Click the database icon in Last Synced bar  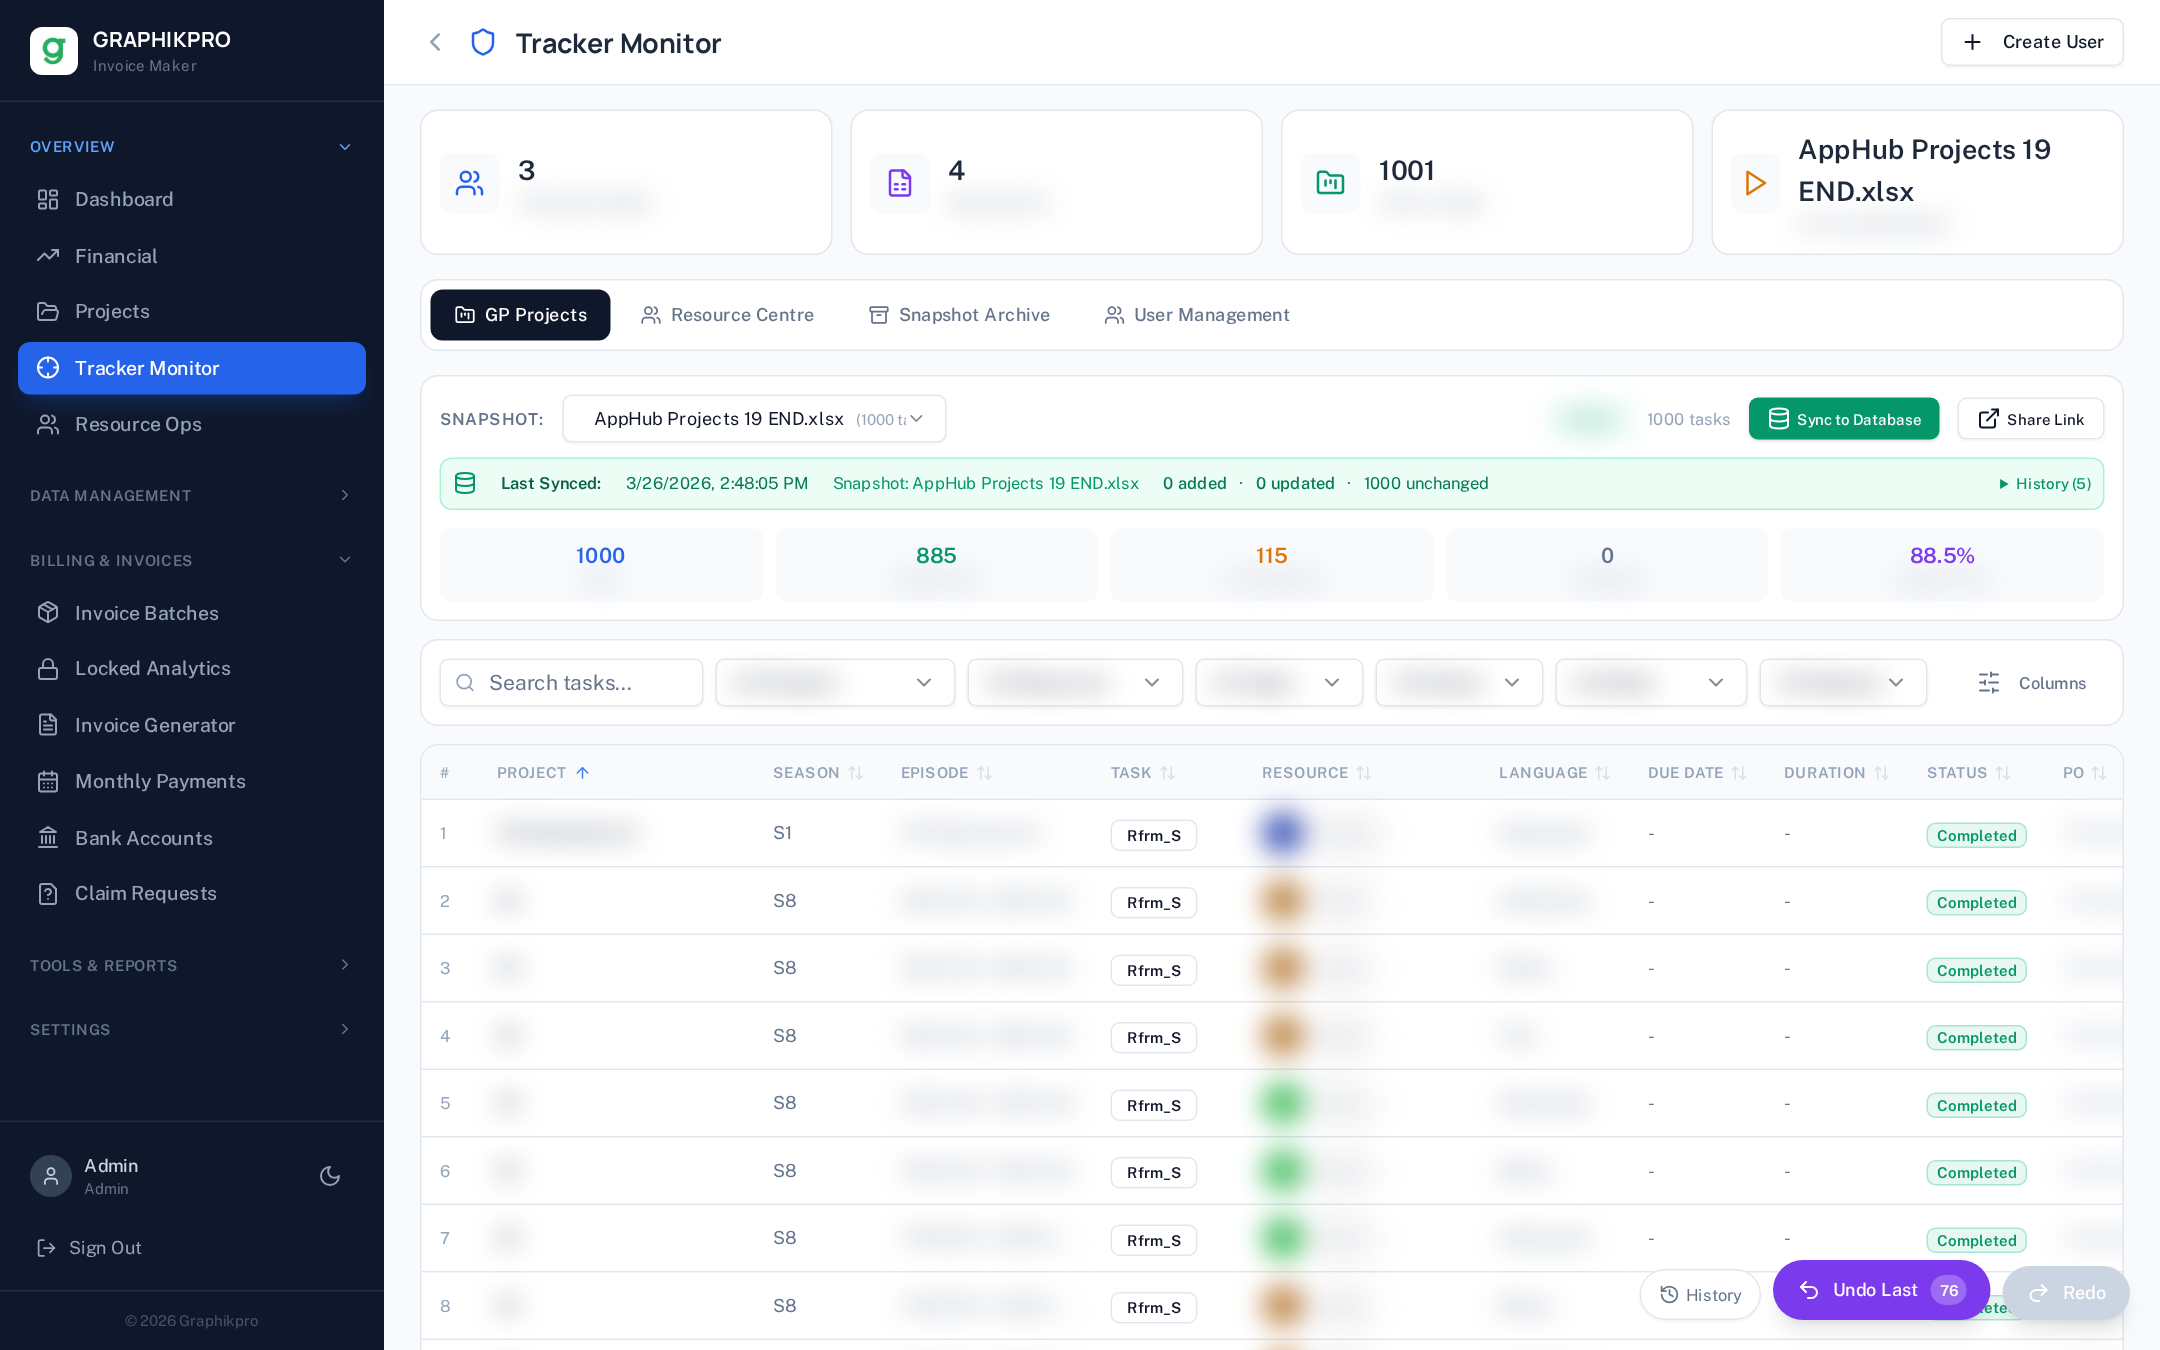tap(465, 483)
